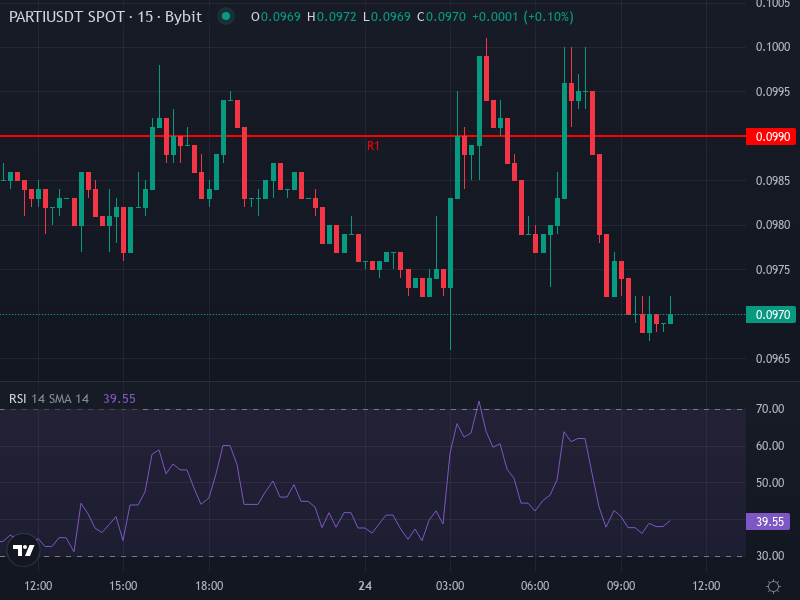This screenshot has height=600, width=800.
Task: Click the green 0.0970 current price label
Action: point(771,315)
